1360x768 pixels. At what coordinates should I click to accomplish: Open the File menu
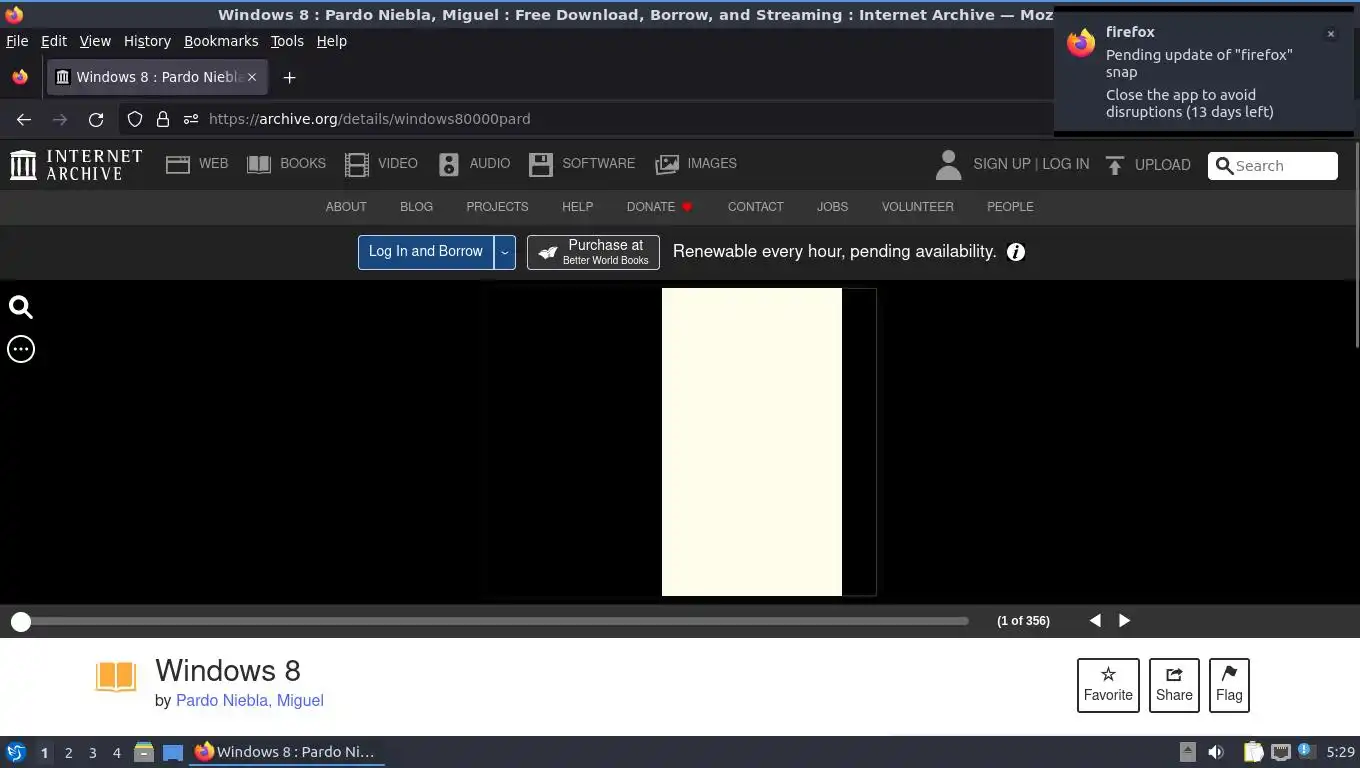click(17, 41)
